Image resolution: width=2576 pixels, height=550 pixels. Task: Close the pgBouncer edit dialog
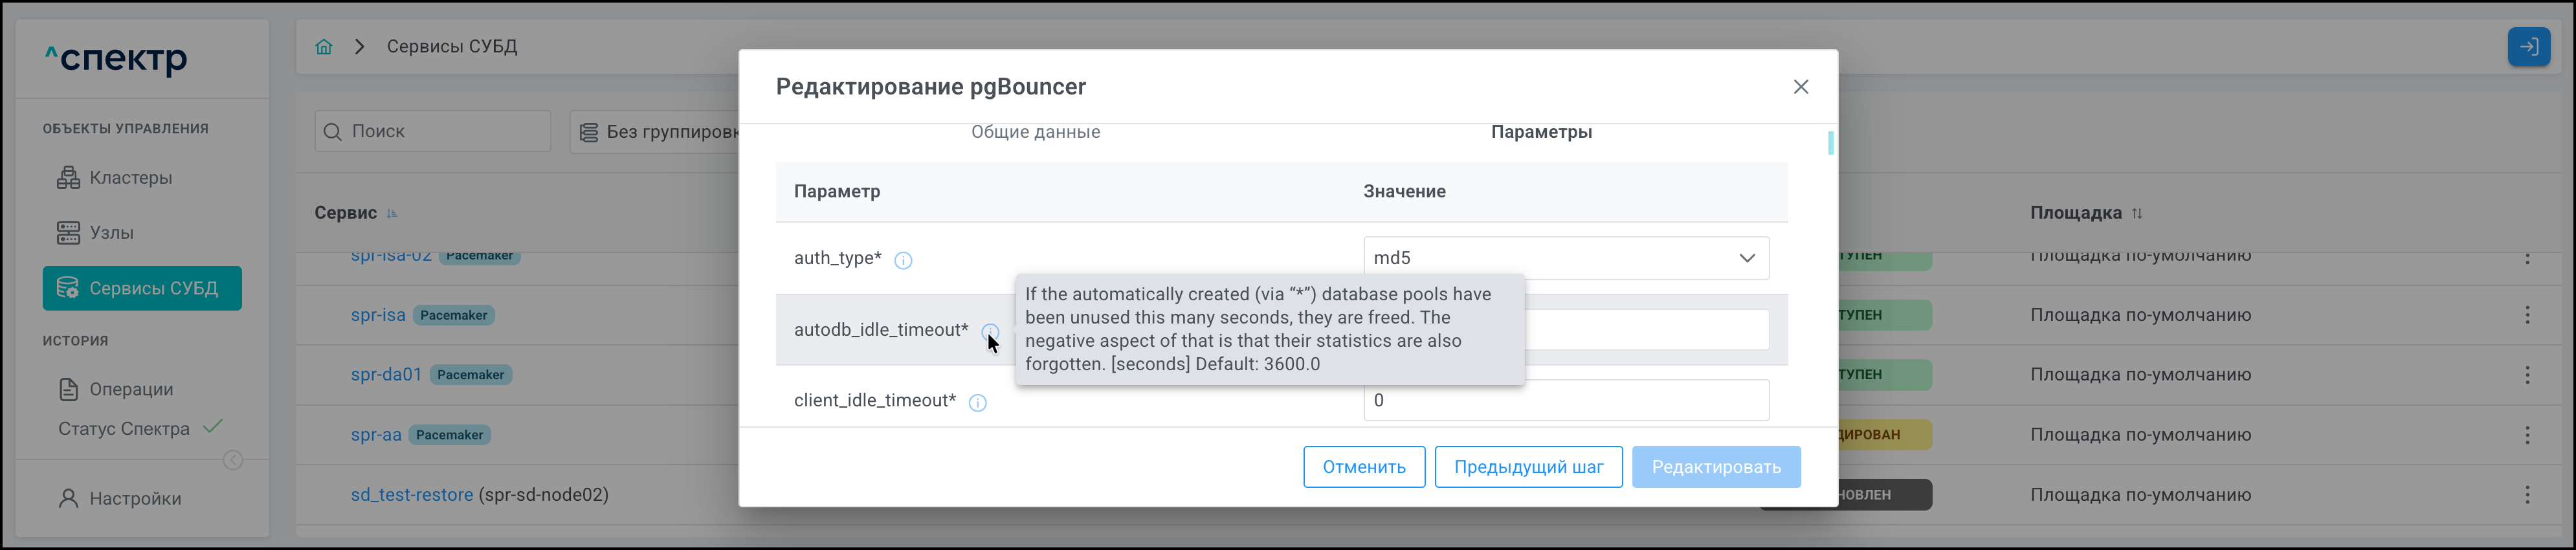pyautogui.click(x=1801, y=87)
